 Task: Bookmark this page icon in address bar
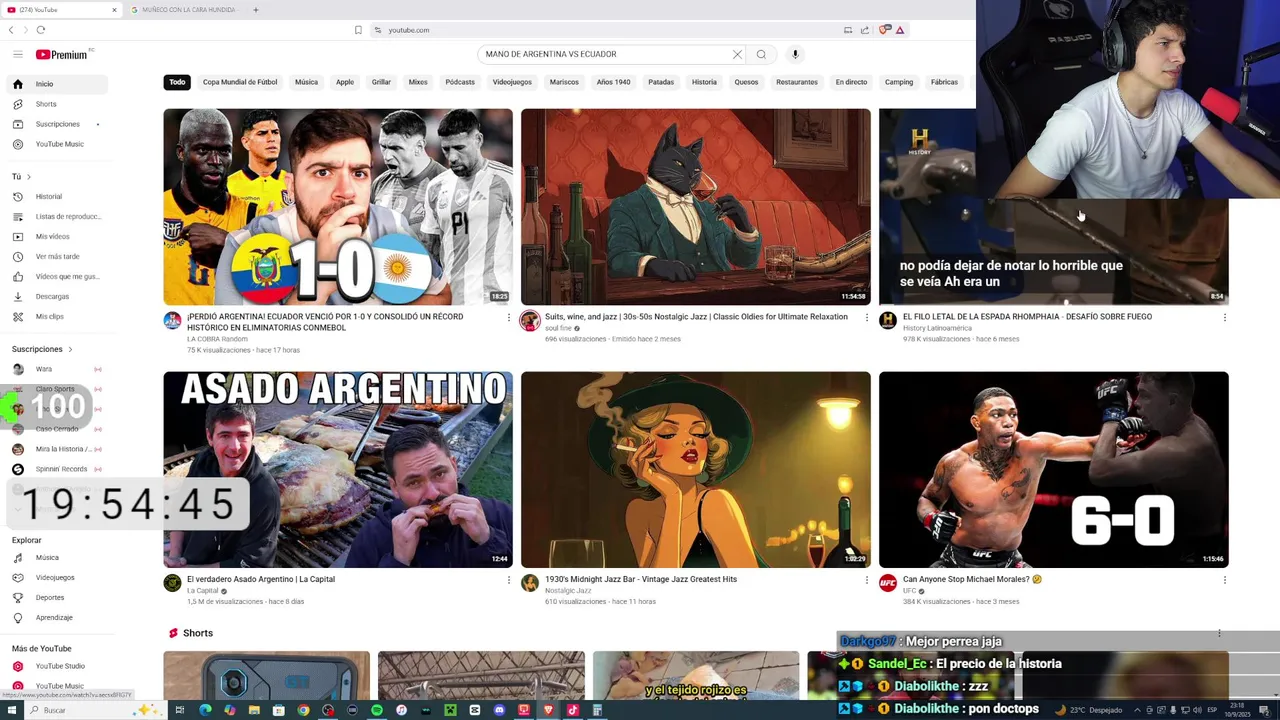tap(358, 30)
